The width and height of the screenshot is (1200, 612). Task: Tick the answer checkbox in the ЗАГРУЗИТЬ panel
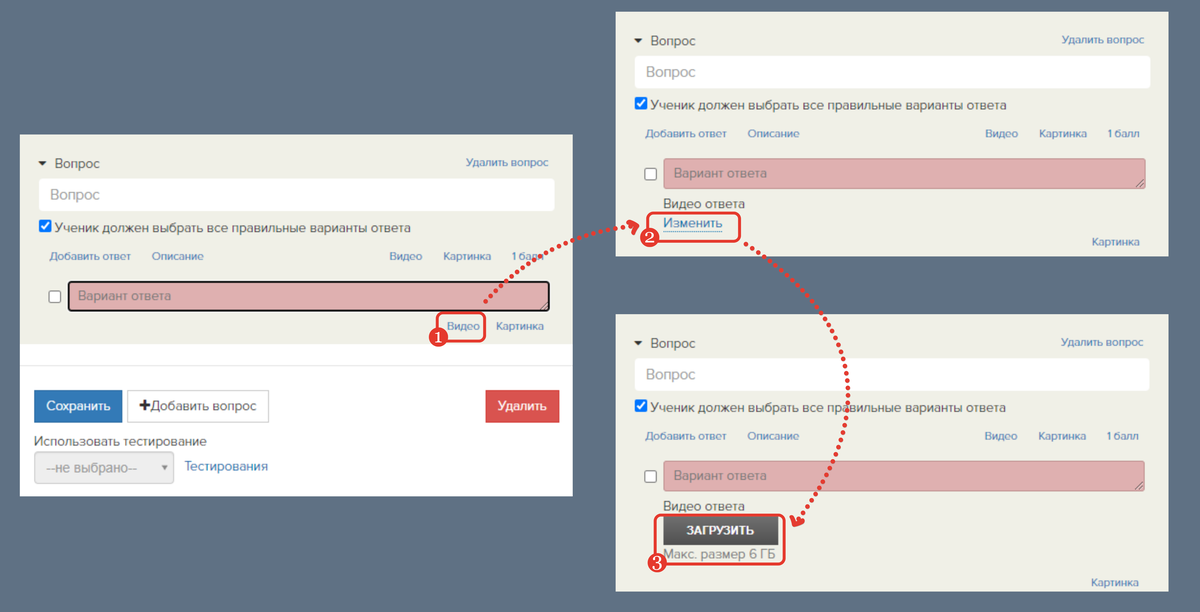(651, 476)
